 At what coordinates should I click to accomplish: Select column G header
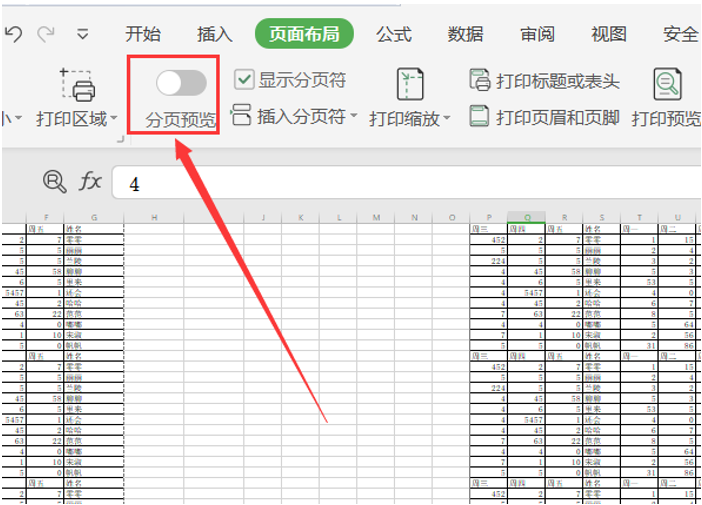coord(94,218)
